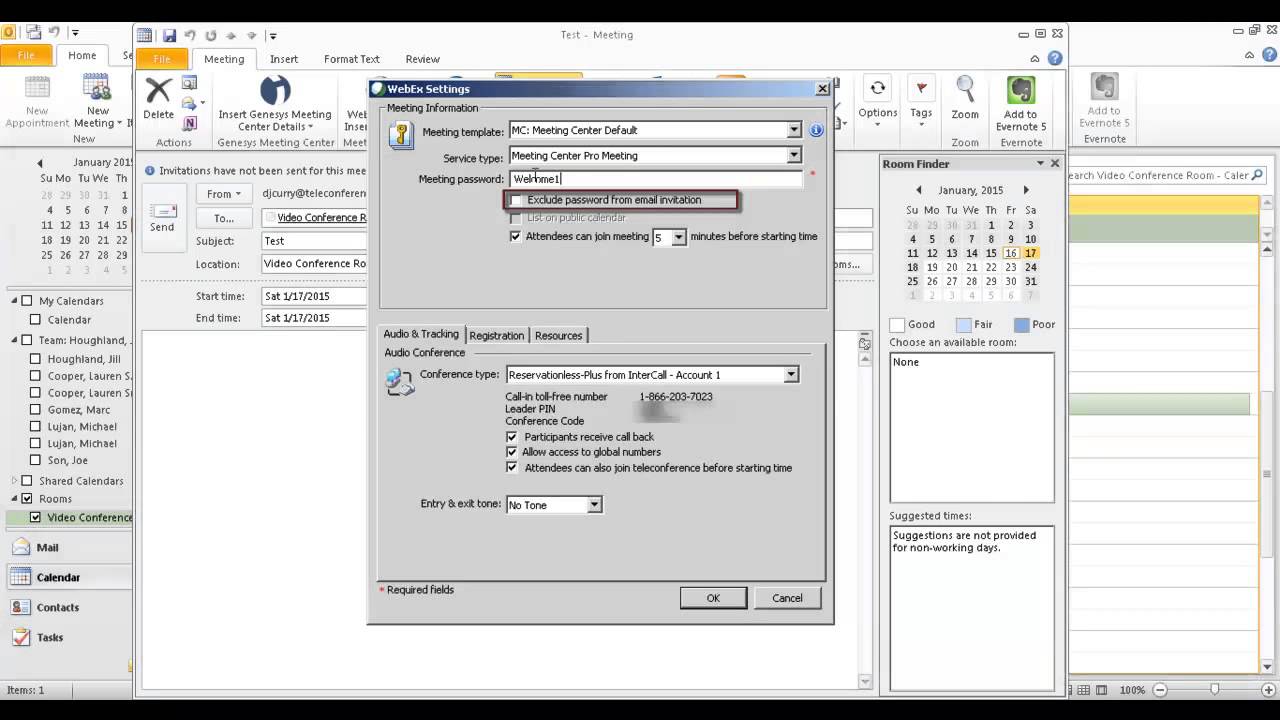
Task: Click the Send to OneNote icon
Action: (190, 123)
